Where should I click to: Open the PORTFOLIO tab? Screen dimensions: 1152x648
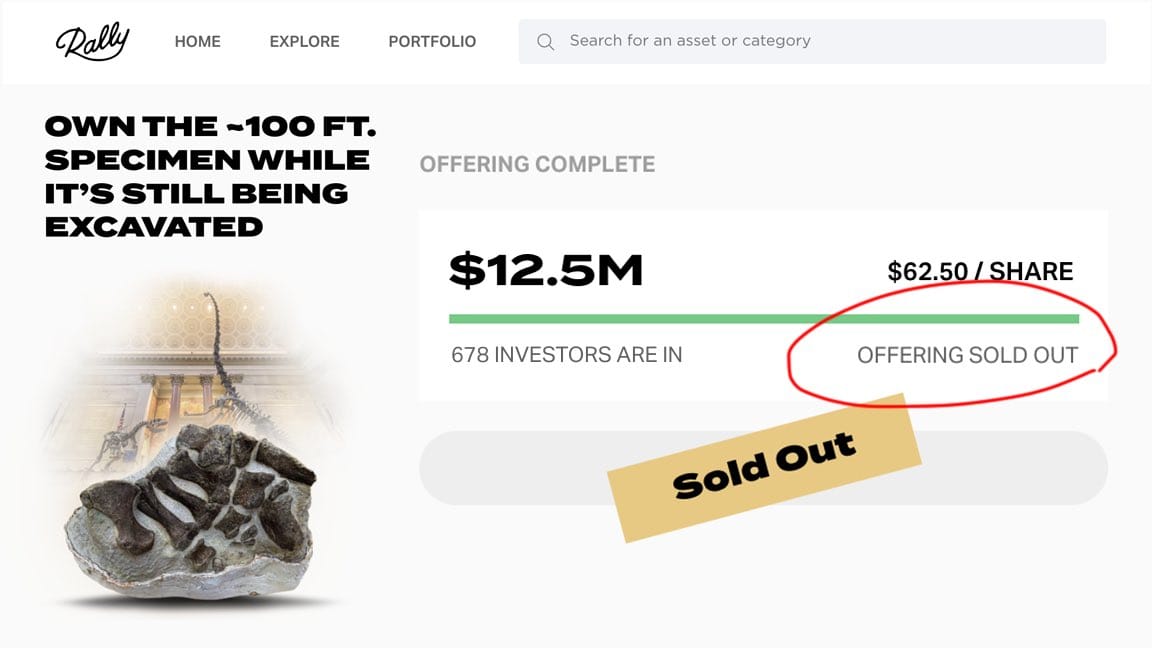(432, 42)
